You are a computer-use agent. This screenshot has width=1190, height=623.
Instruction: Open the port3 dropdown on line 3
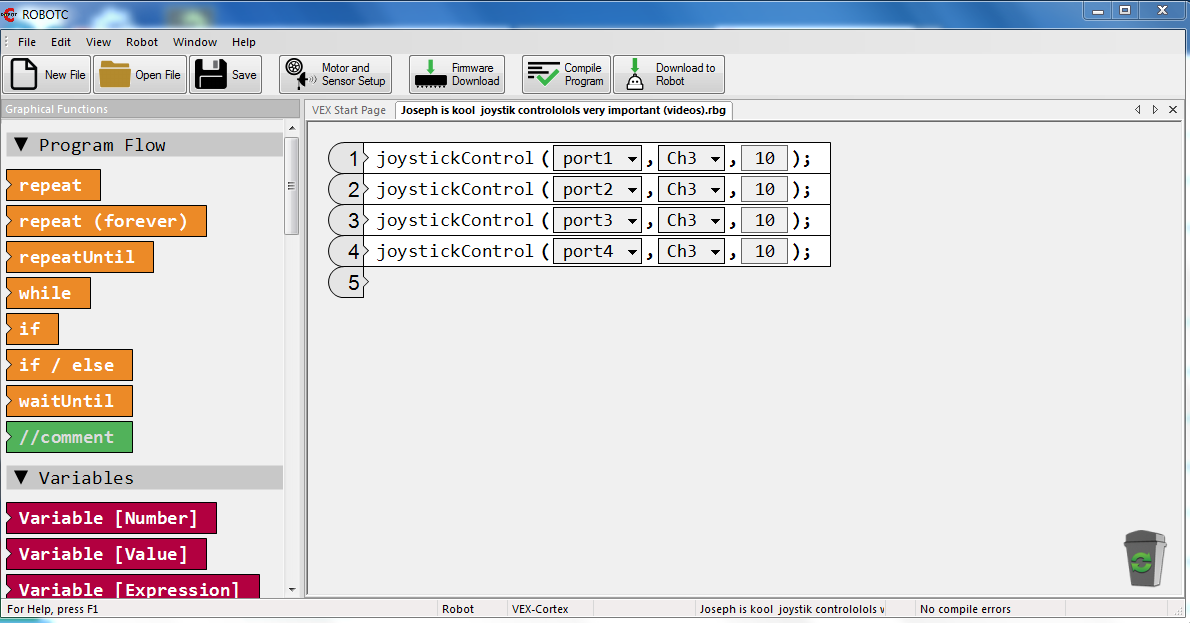tap(597, 221)
